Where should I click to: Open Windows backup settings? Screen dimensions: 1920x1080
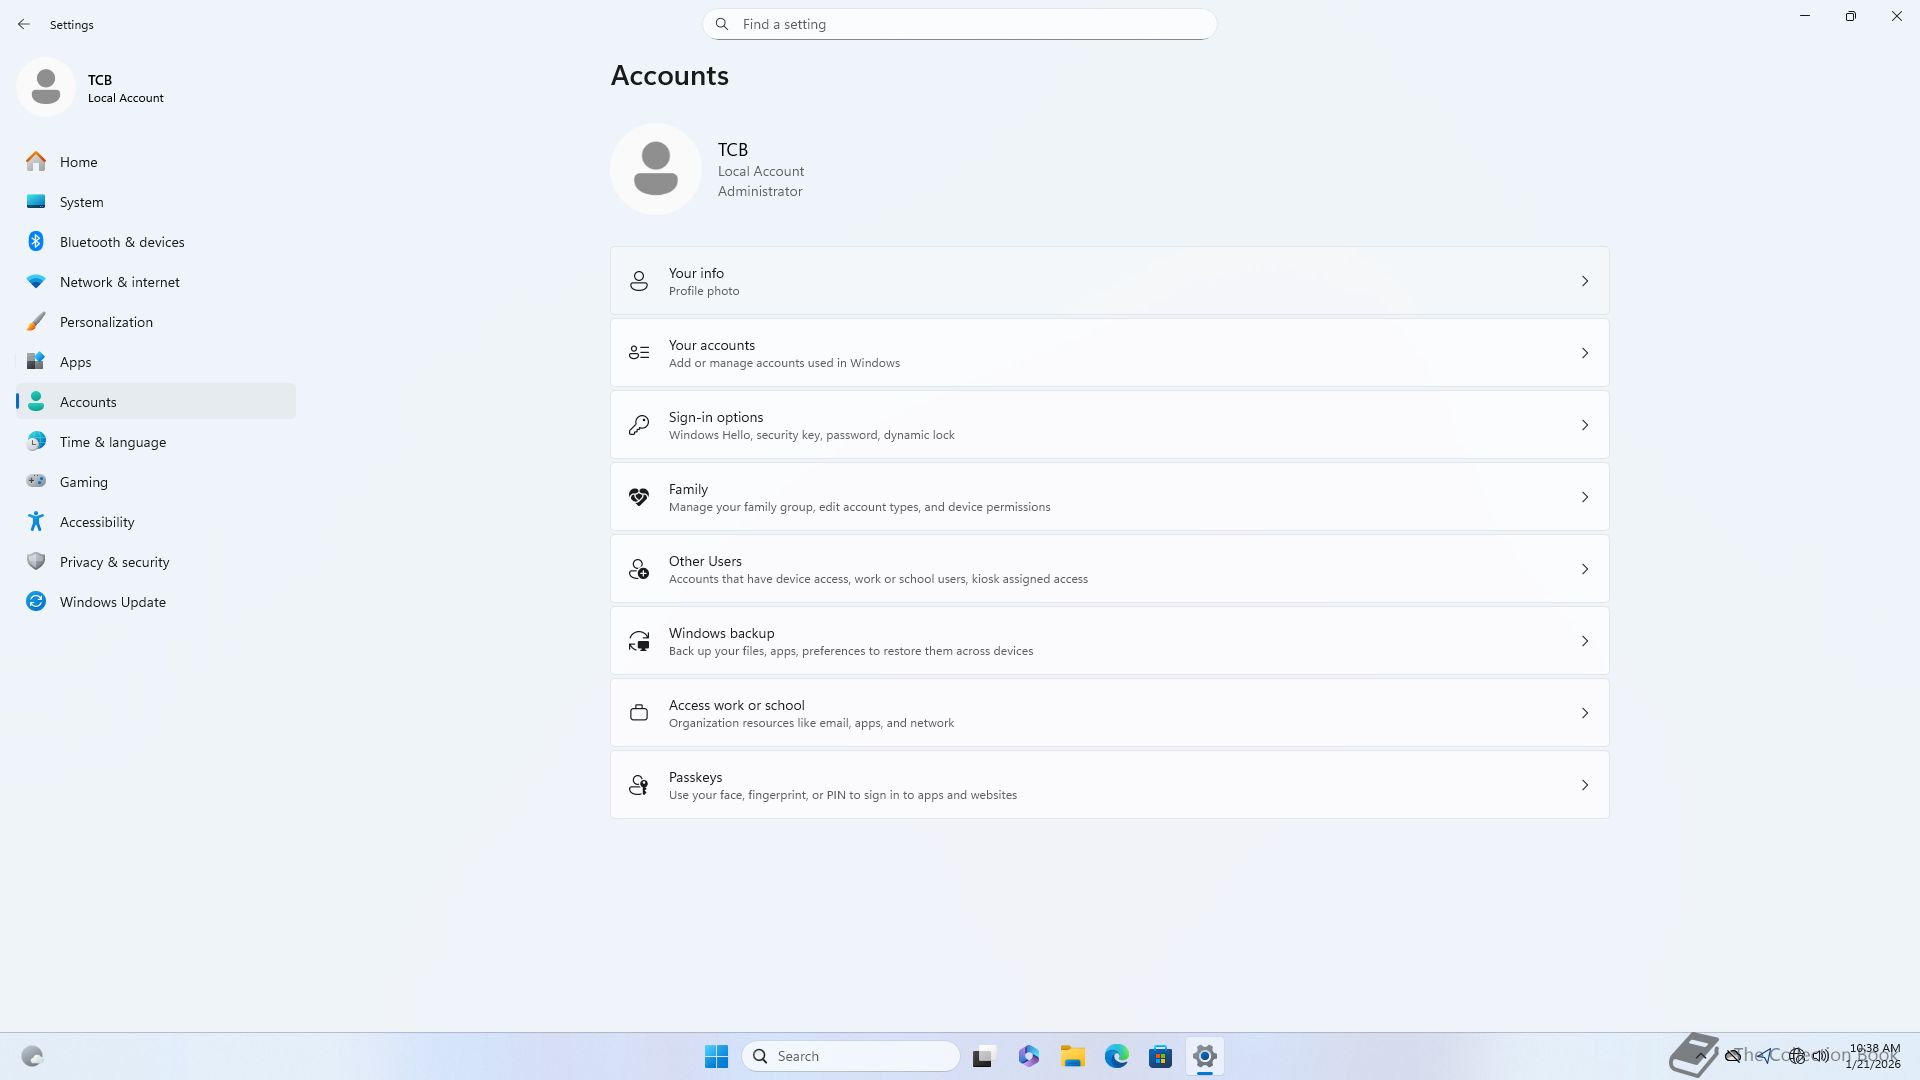[1108, 641]
